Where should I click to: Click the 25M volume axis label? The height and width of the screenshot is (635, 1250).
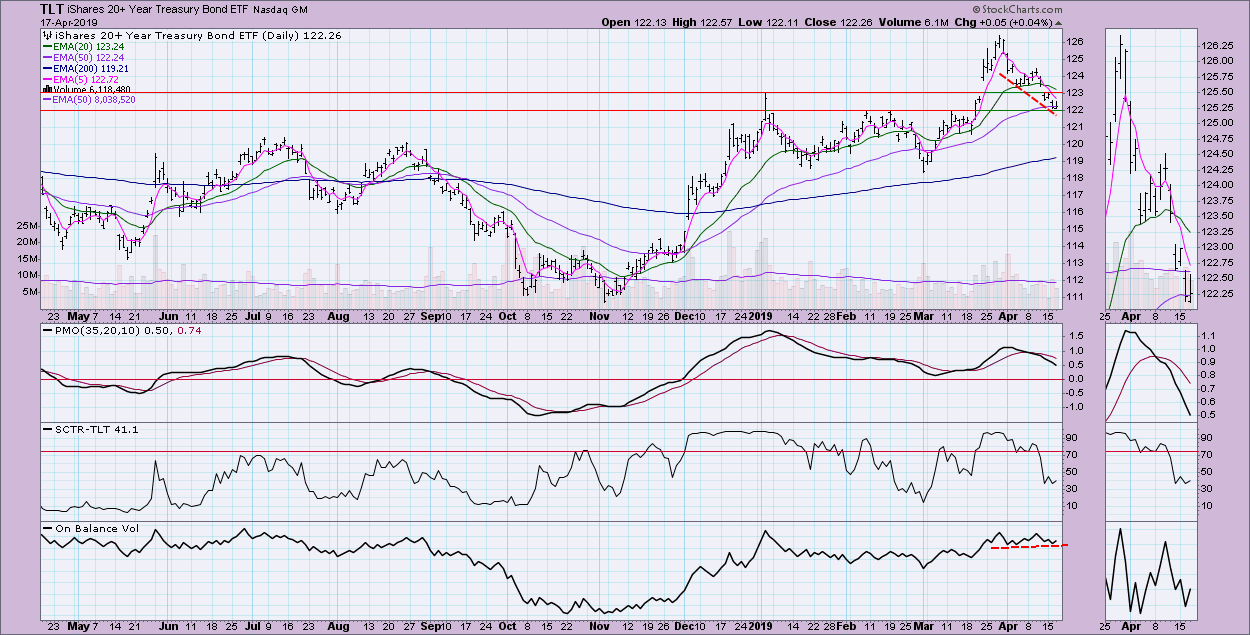click(x=26, y=226)
